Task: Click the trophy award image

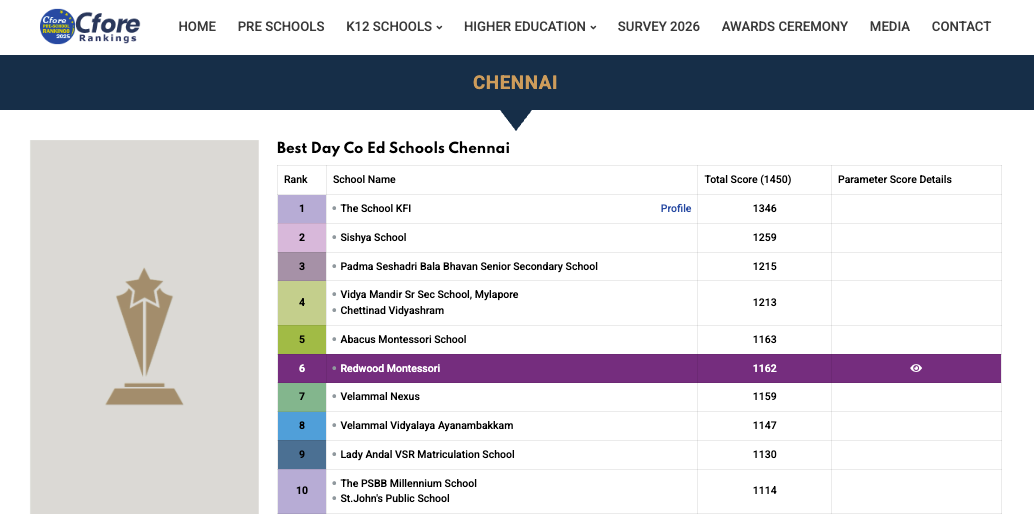Action: coord(145,337)
